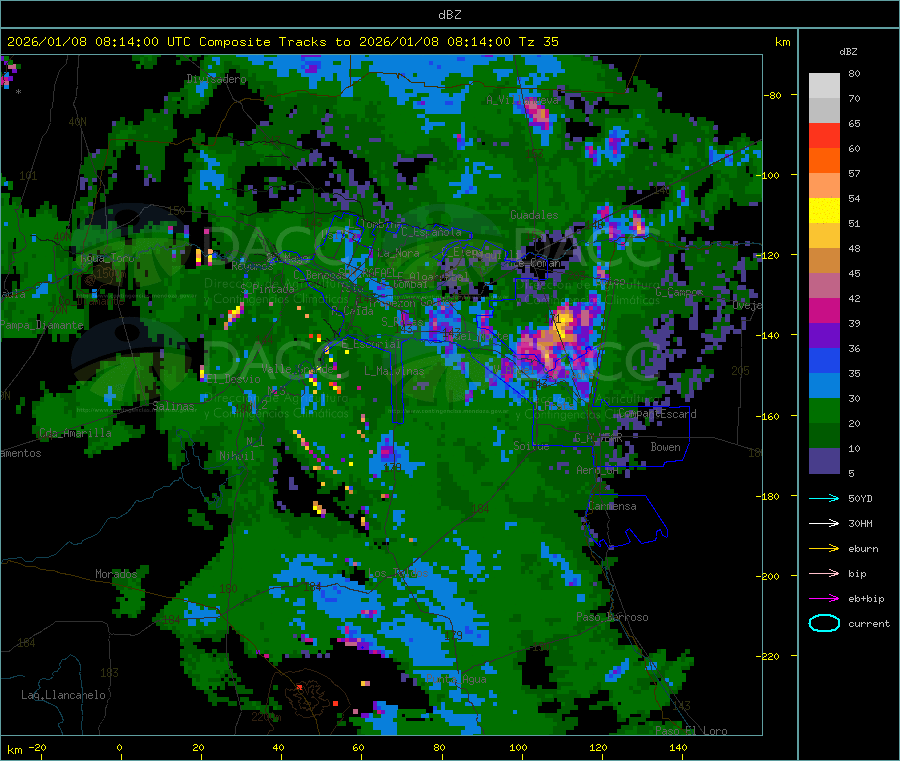The height and width of the screenshot is (761, 900).
Task: Pick the red swatch between 65 and 60
Action: click(x=824, y=136)
